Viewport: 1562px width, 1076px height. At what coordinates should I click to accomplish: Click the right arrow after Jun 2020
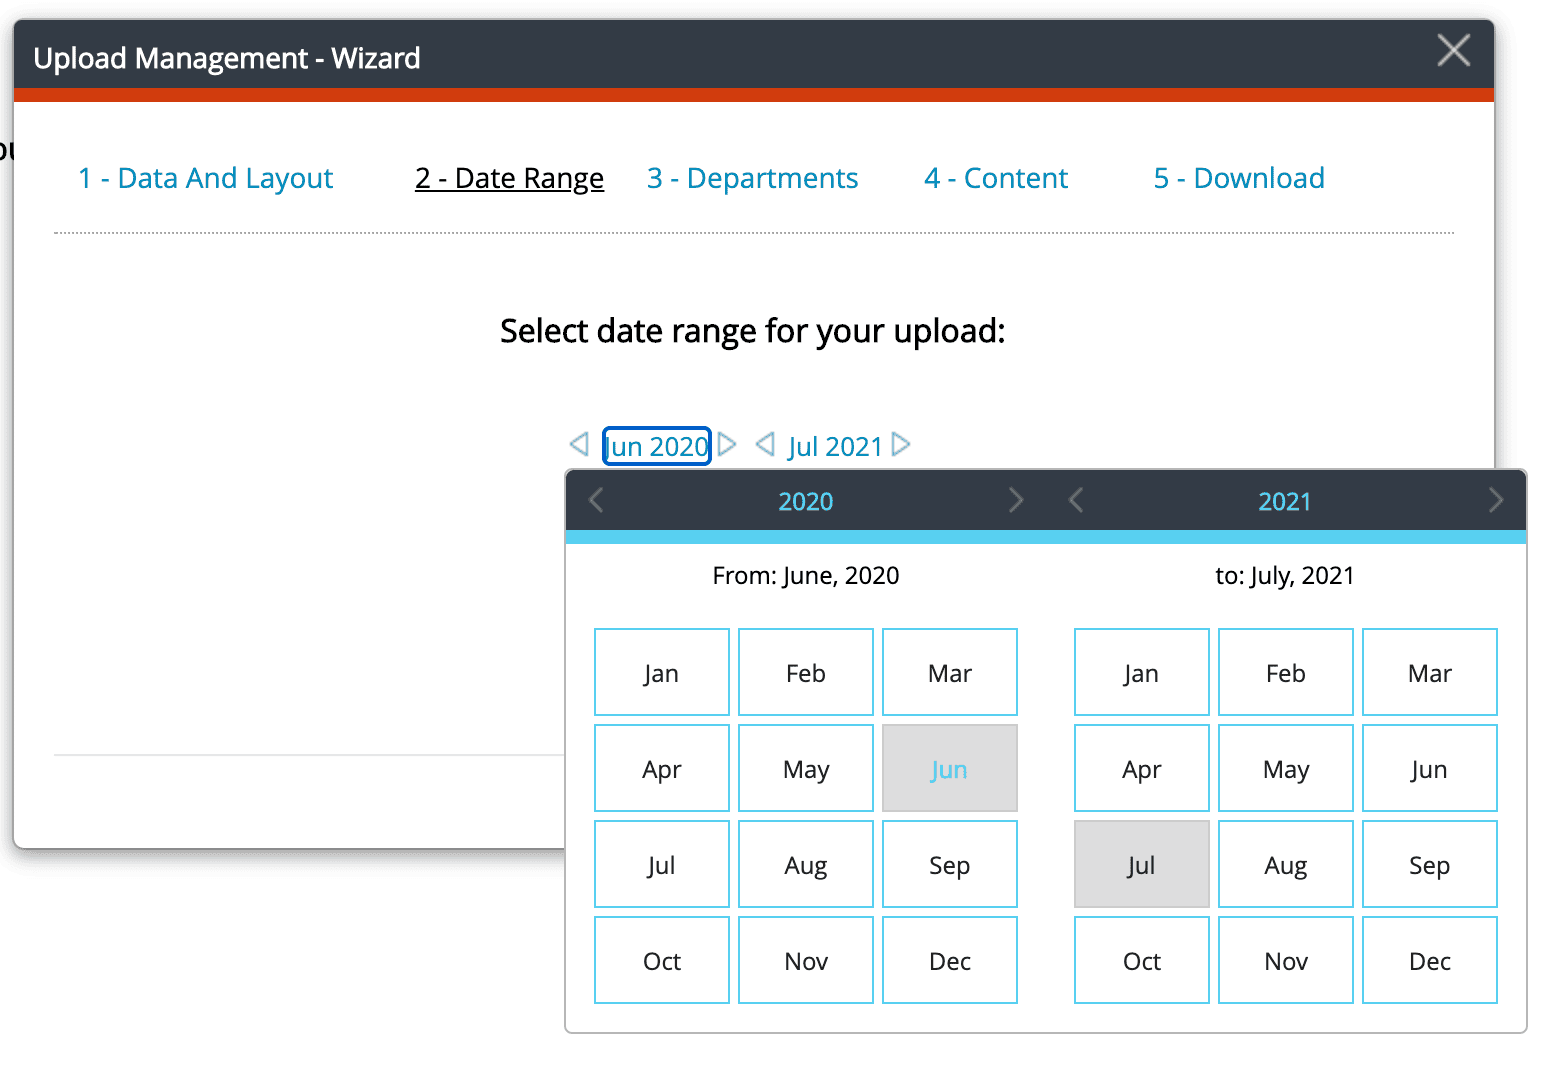tap(727, 444)
